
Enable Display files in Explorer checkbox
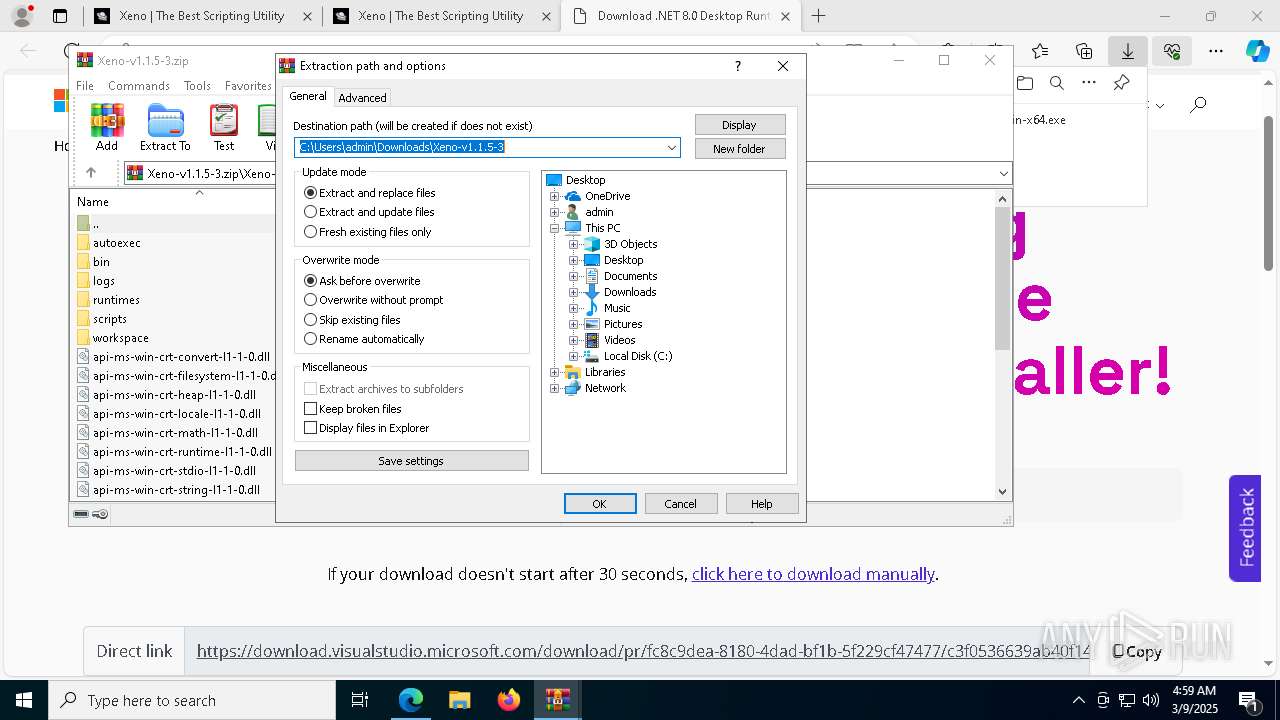367,428
